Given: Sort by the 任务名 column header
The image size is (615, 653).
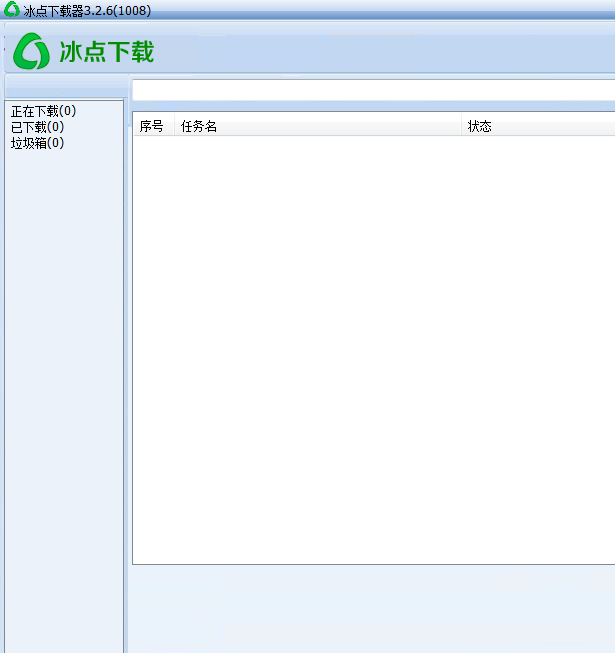Looking at the screenshot, I should tap(317, 126).
